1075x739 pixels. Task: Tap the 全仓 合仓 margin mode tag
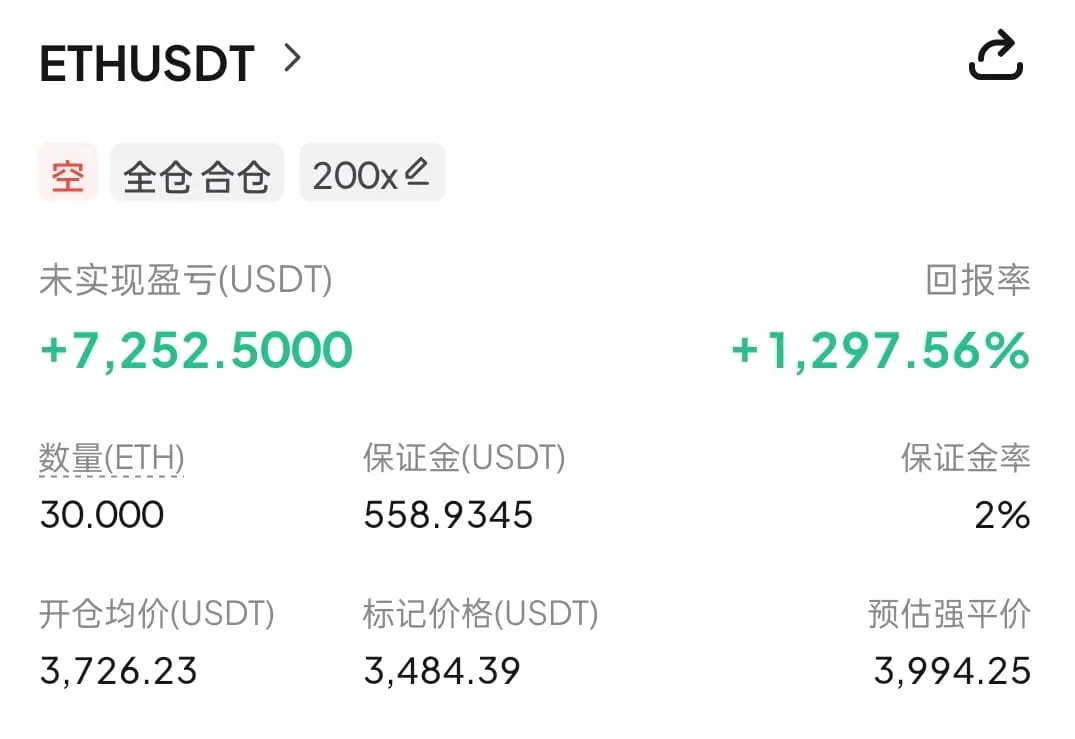pyautogui.click(x=197, y=173)
